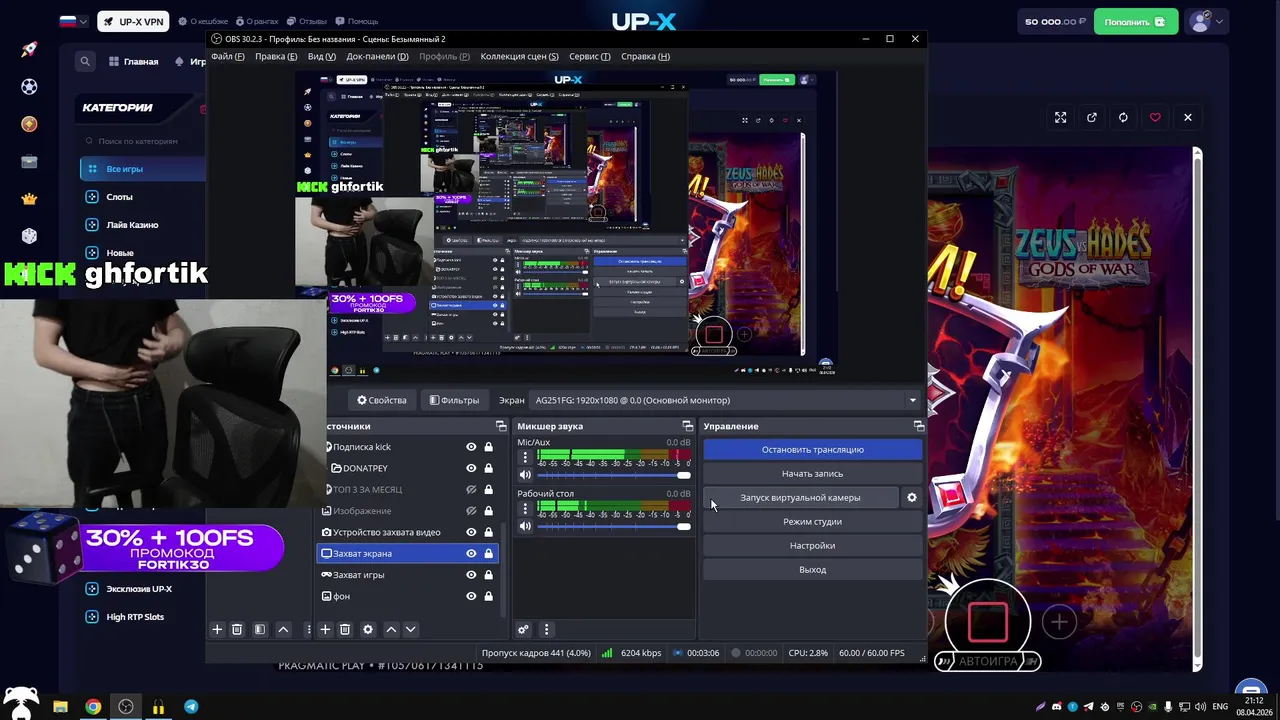1280x720 pixels.
Task: Remove selected scene with trash icon
Action: (x=237, y=629)
